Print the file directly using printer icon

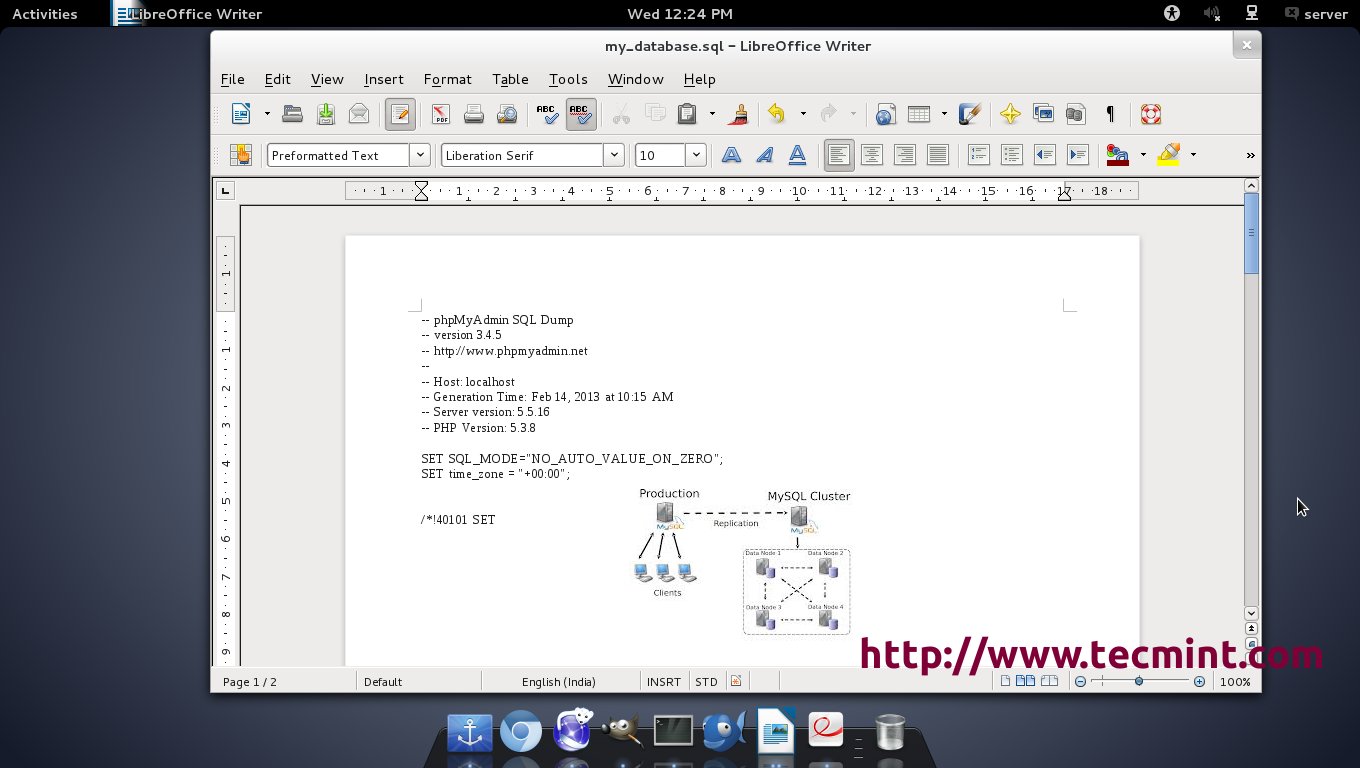tap(474, 114)
